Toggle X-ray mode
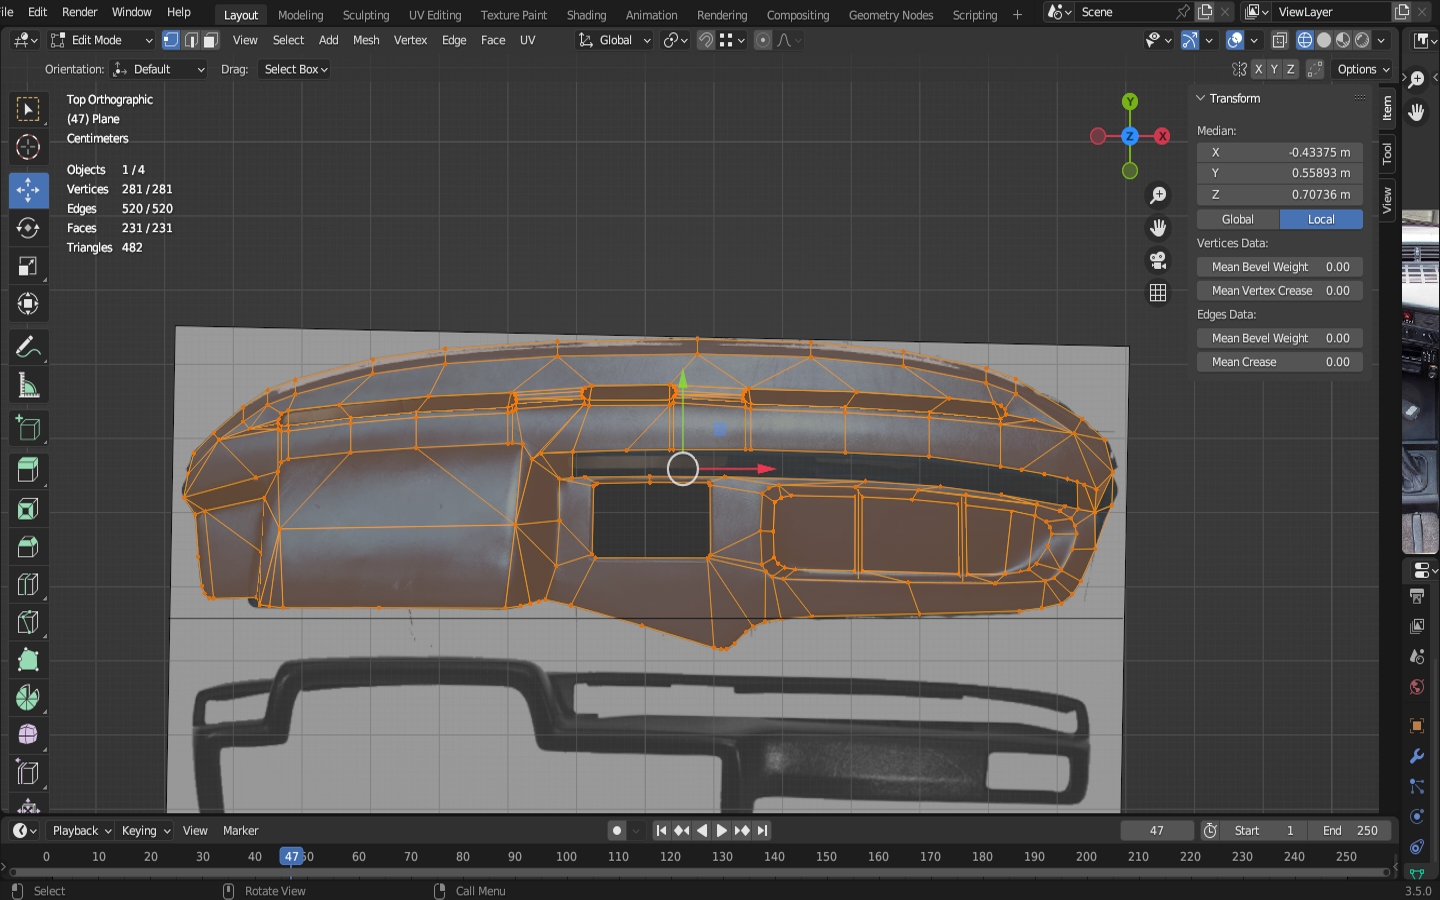The image size is (1440, 900). click(x=1279, y=40)
